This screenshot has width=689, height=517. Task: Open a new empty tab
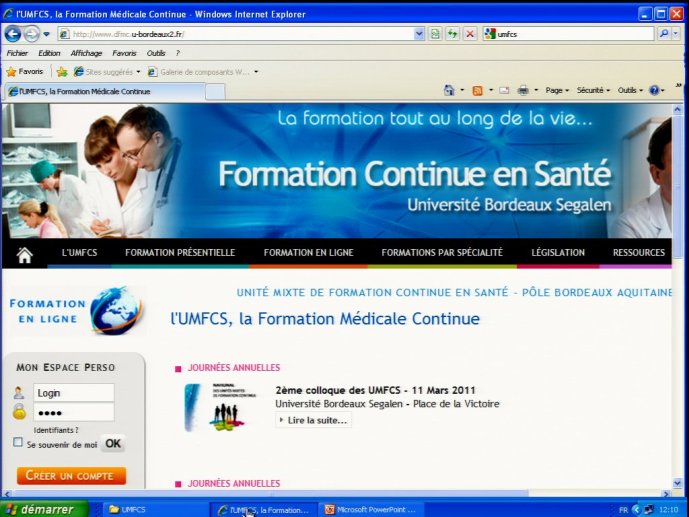(x=215, y=92)
